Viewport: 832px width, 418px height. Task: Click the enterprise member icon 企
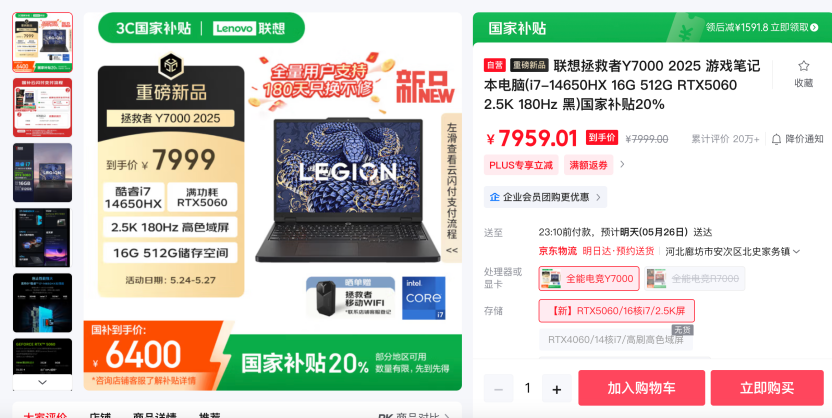tap(494, 197)
